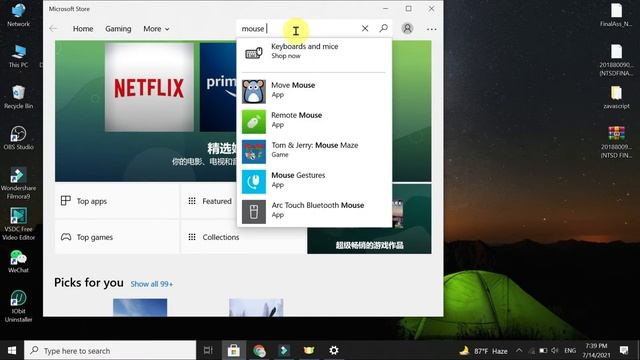The height and width of the screenshot is (360, 640).
Task: Open the action center notifications icon
Action: coord(624,350)
